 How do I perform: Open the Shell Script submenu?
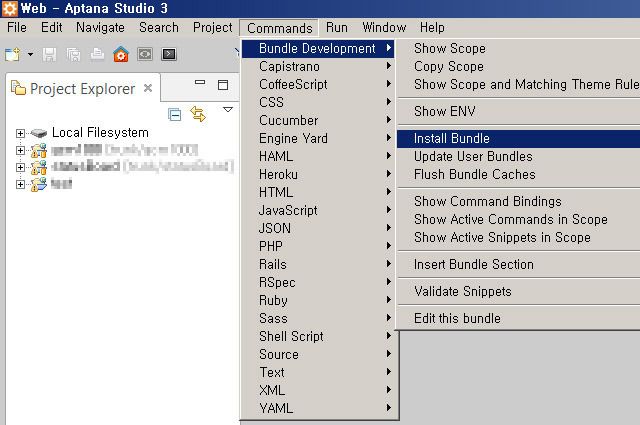tap(318, 336)
